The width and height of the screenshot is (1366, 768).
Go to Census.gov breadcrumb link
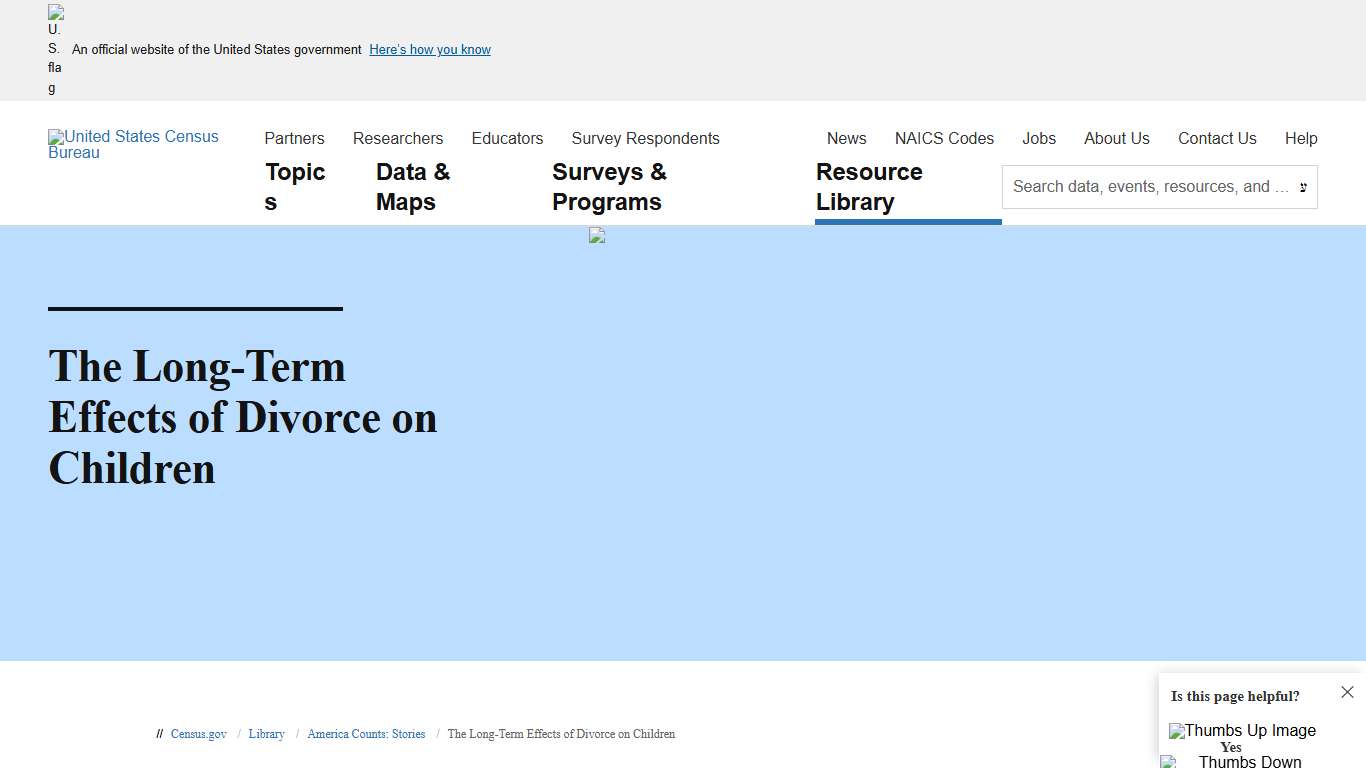click(x=198, y=734)
